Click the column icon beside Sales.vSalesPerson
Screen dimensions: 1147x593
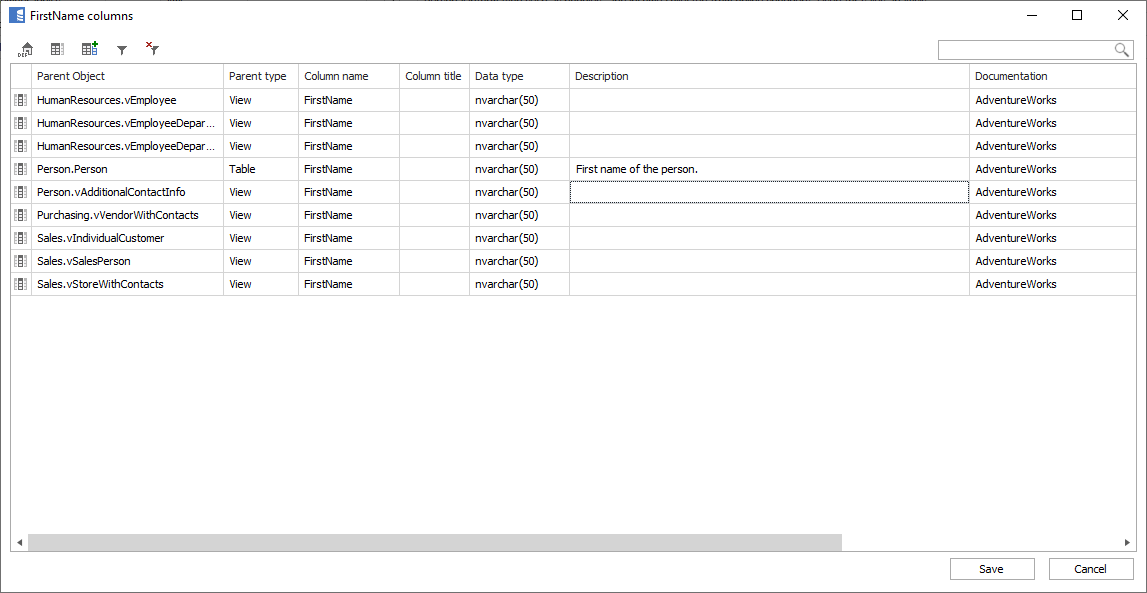pyautogui.click(x=21, y=261)
